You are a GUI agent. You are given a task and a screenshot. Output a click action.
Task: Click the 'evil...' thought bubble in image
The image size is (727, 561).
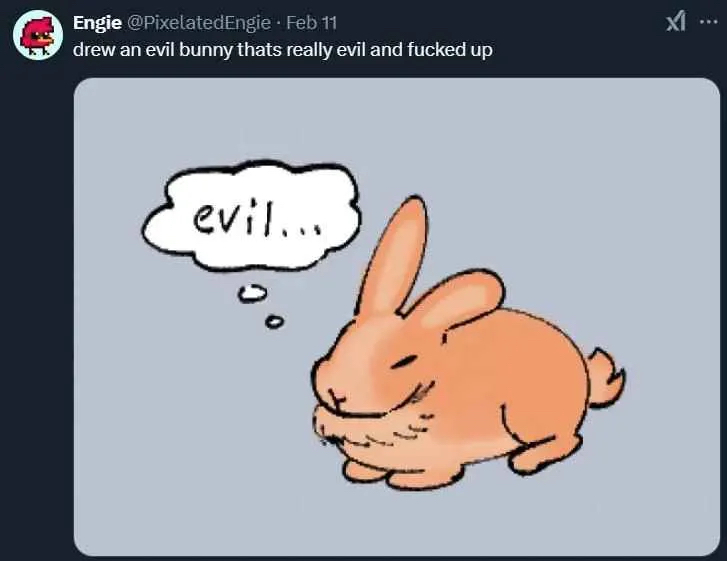(251, 216)
